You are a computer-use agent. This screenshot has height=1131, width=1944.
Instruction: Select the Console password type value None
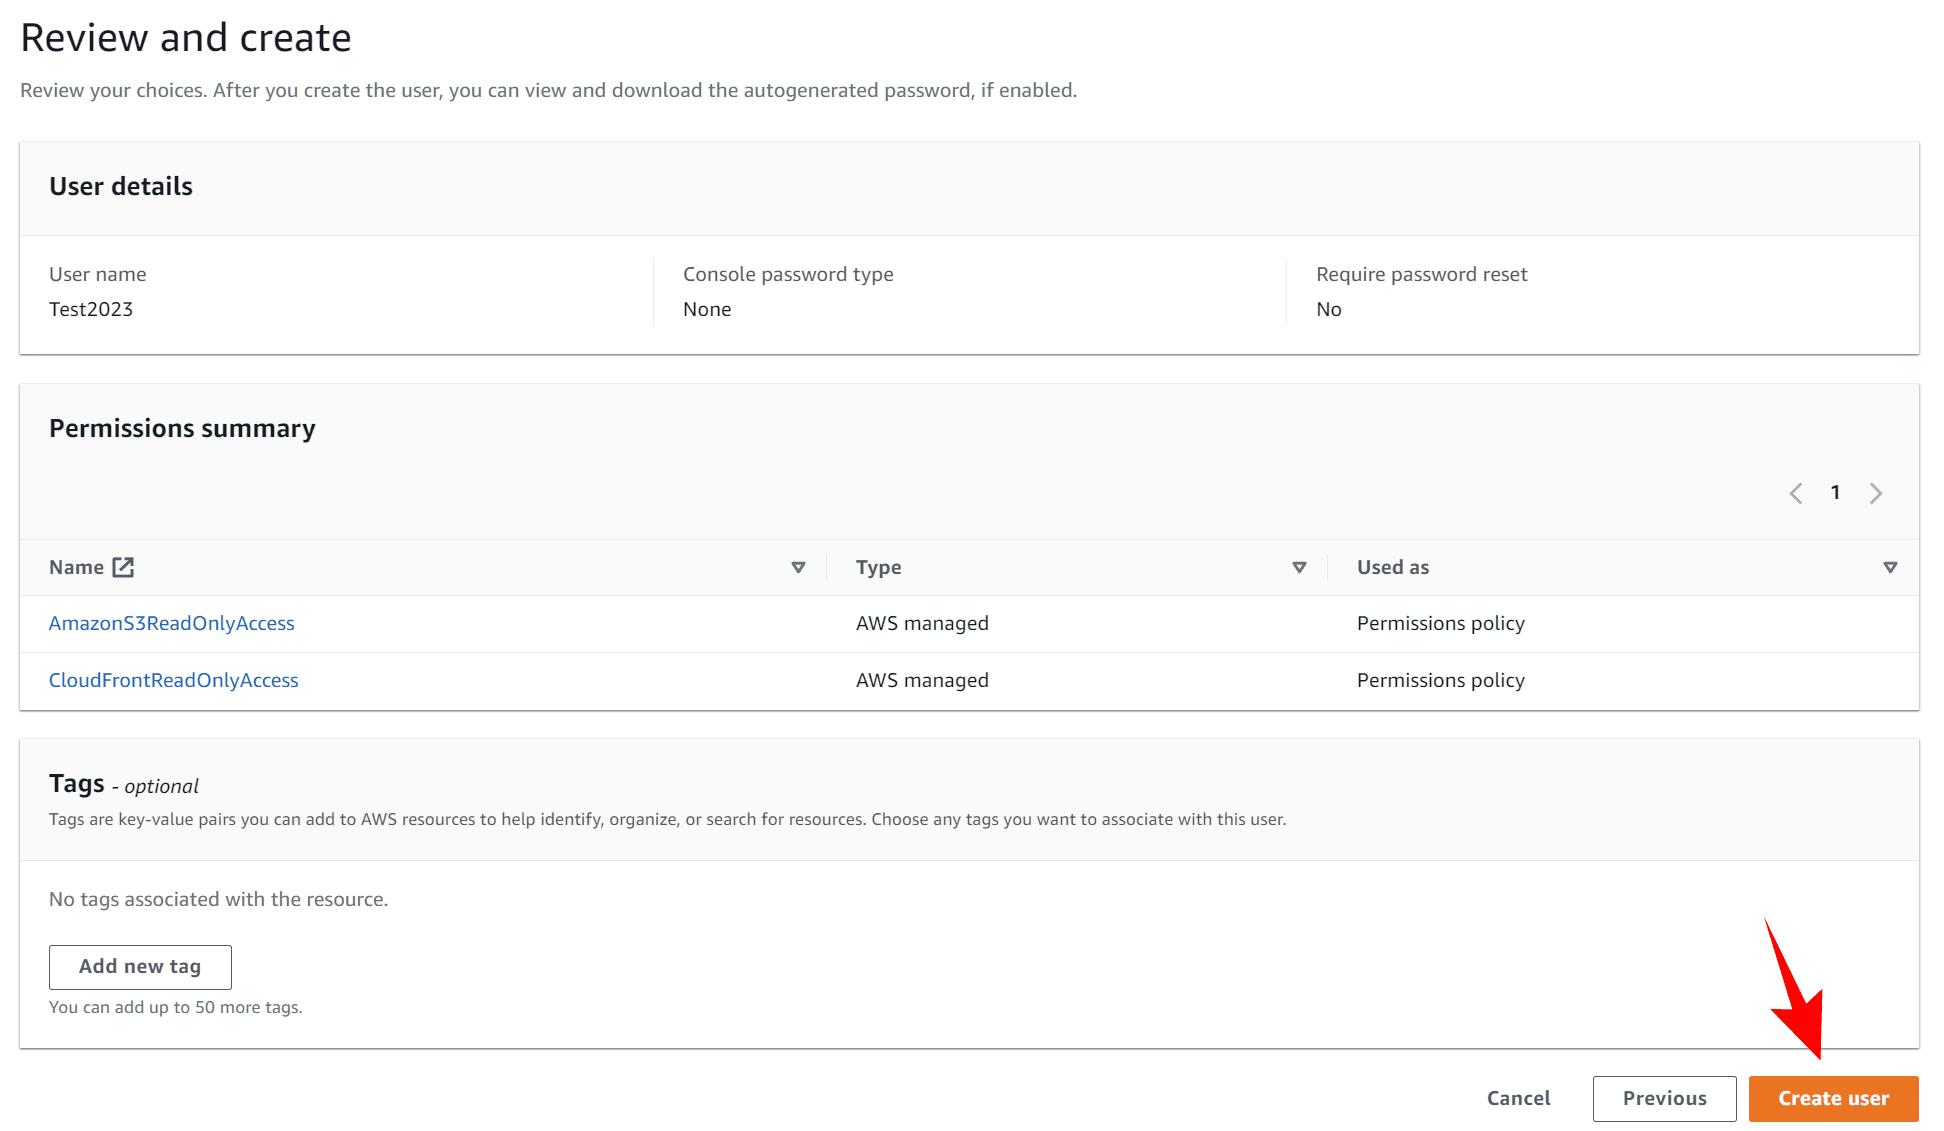pos(707,309)
